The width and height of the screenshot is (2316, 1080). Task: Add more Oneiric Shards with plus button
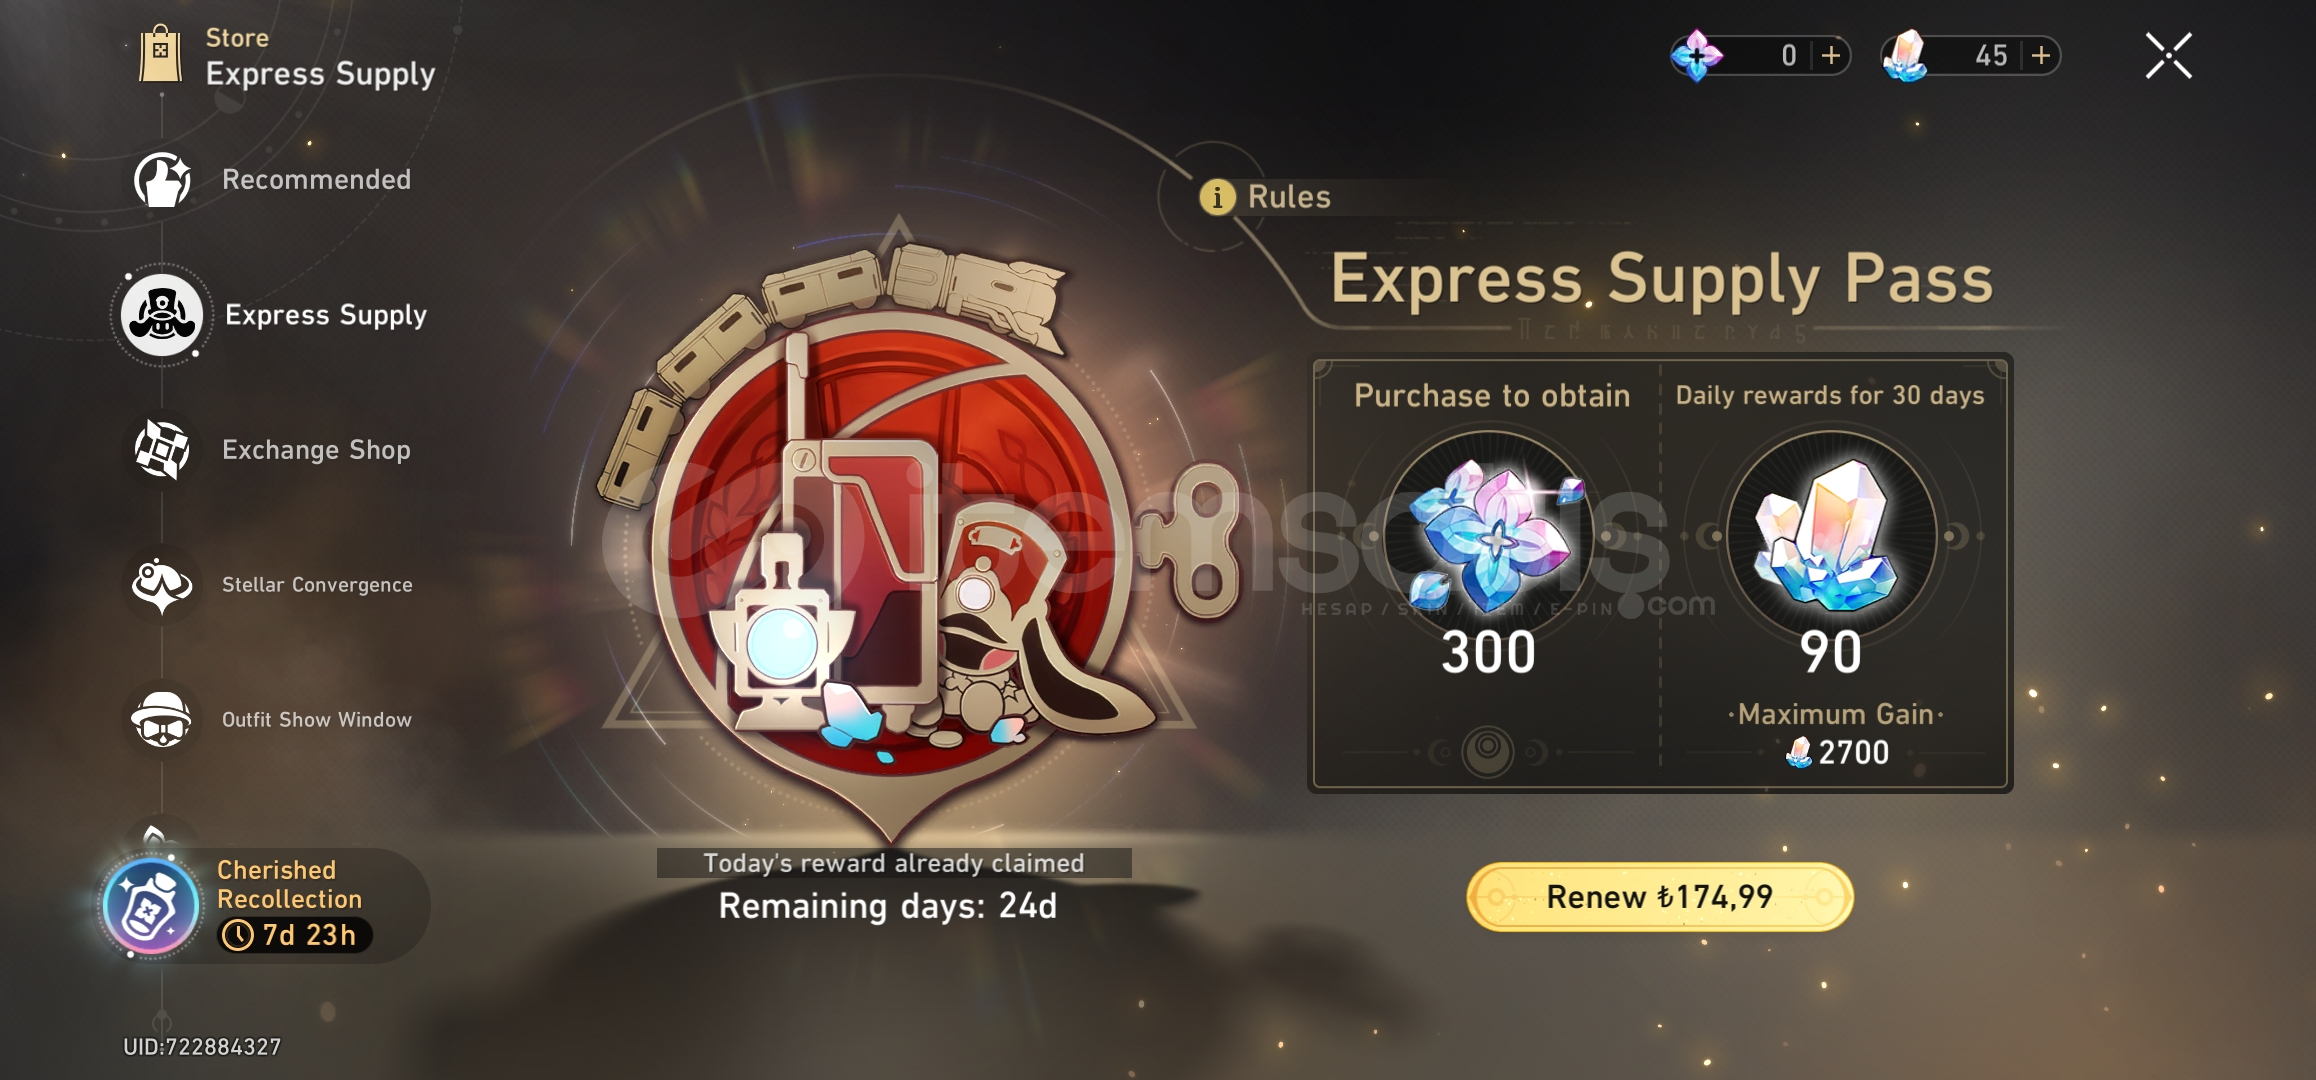click(1831, 55)
